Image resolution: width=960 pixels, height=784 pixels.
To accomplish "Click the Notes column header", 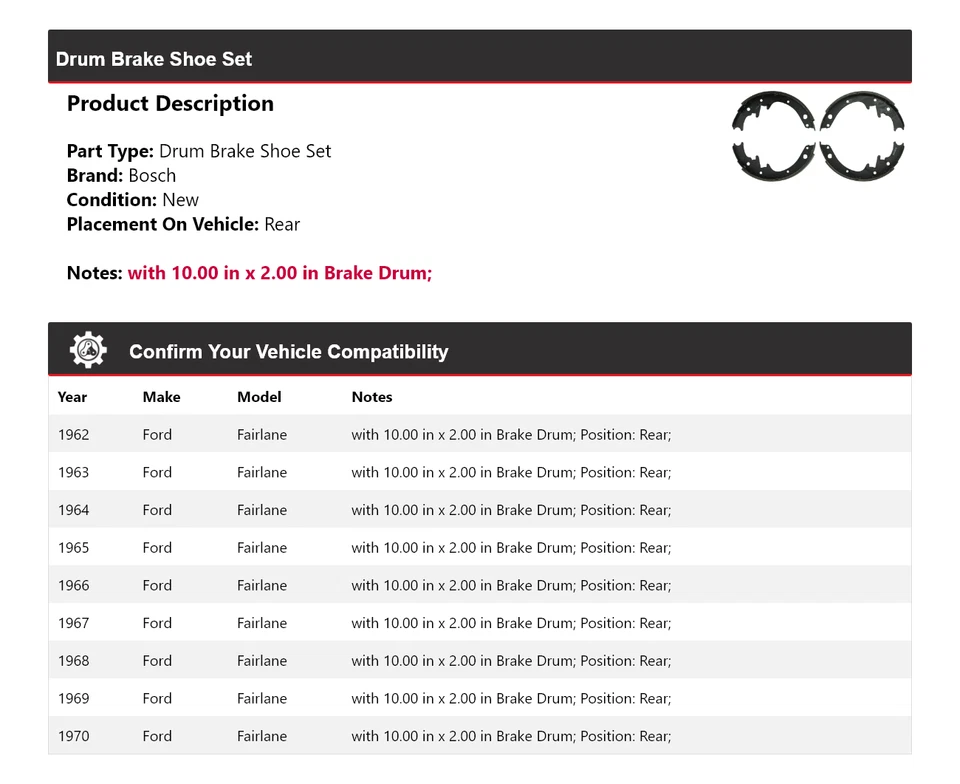I will (371, 397).
